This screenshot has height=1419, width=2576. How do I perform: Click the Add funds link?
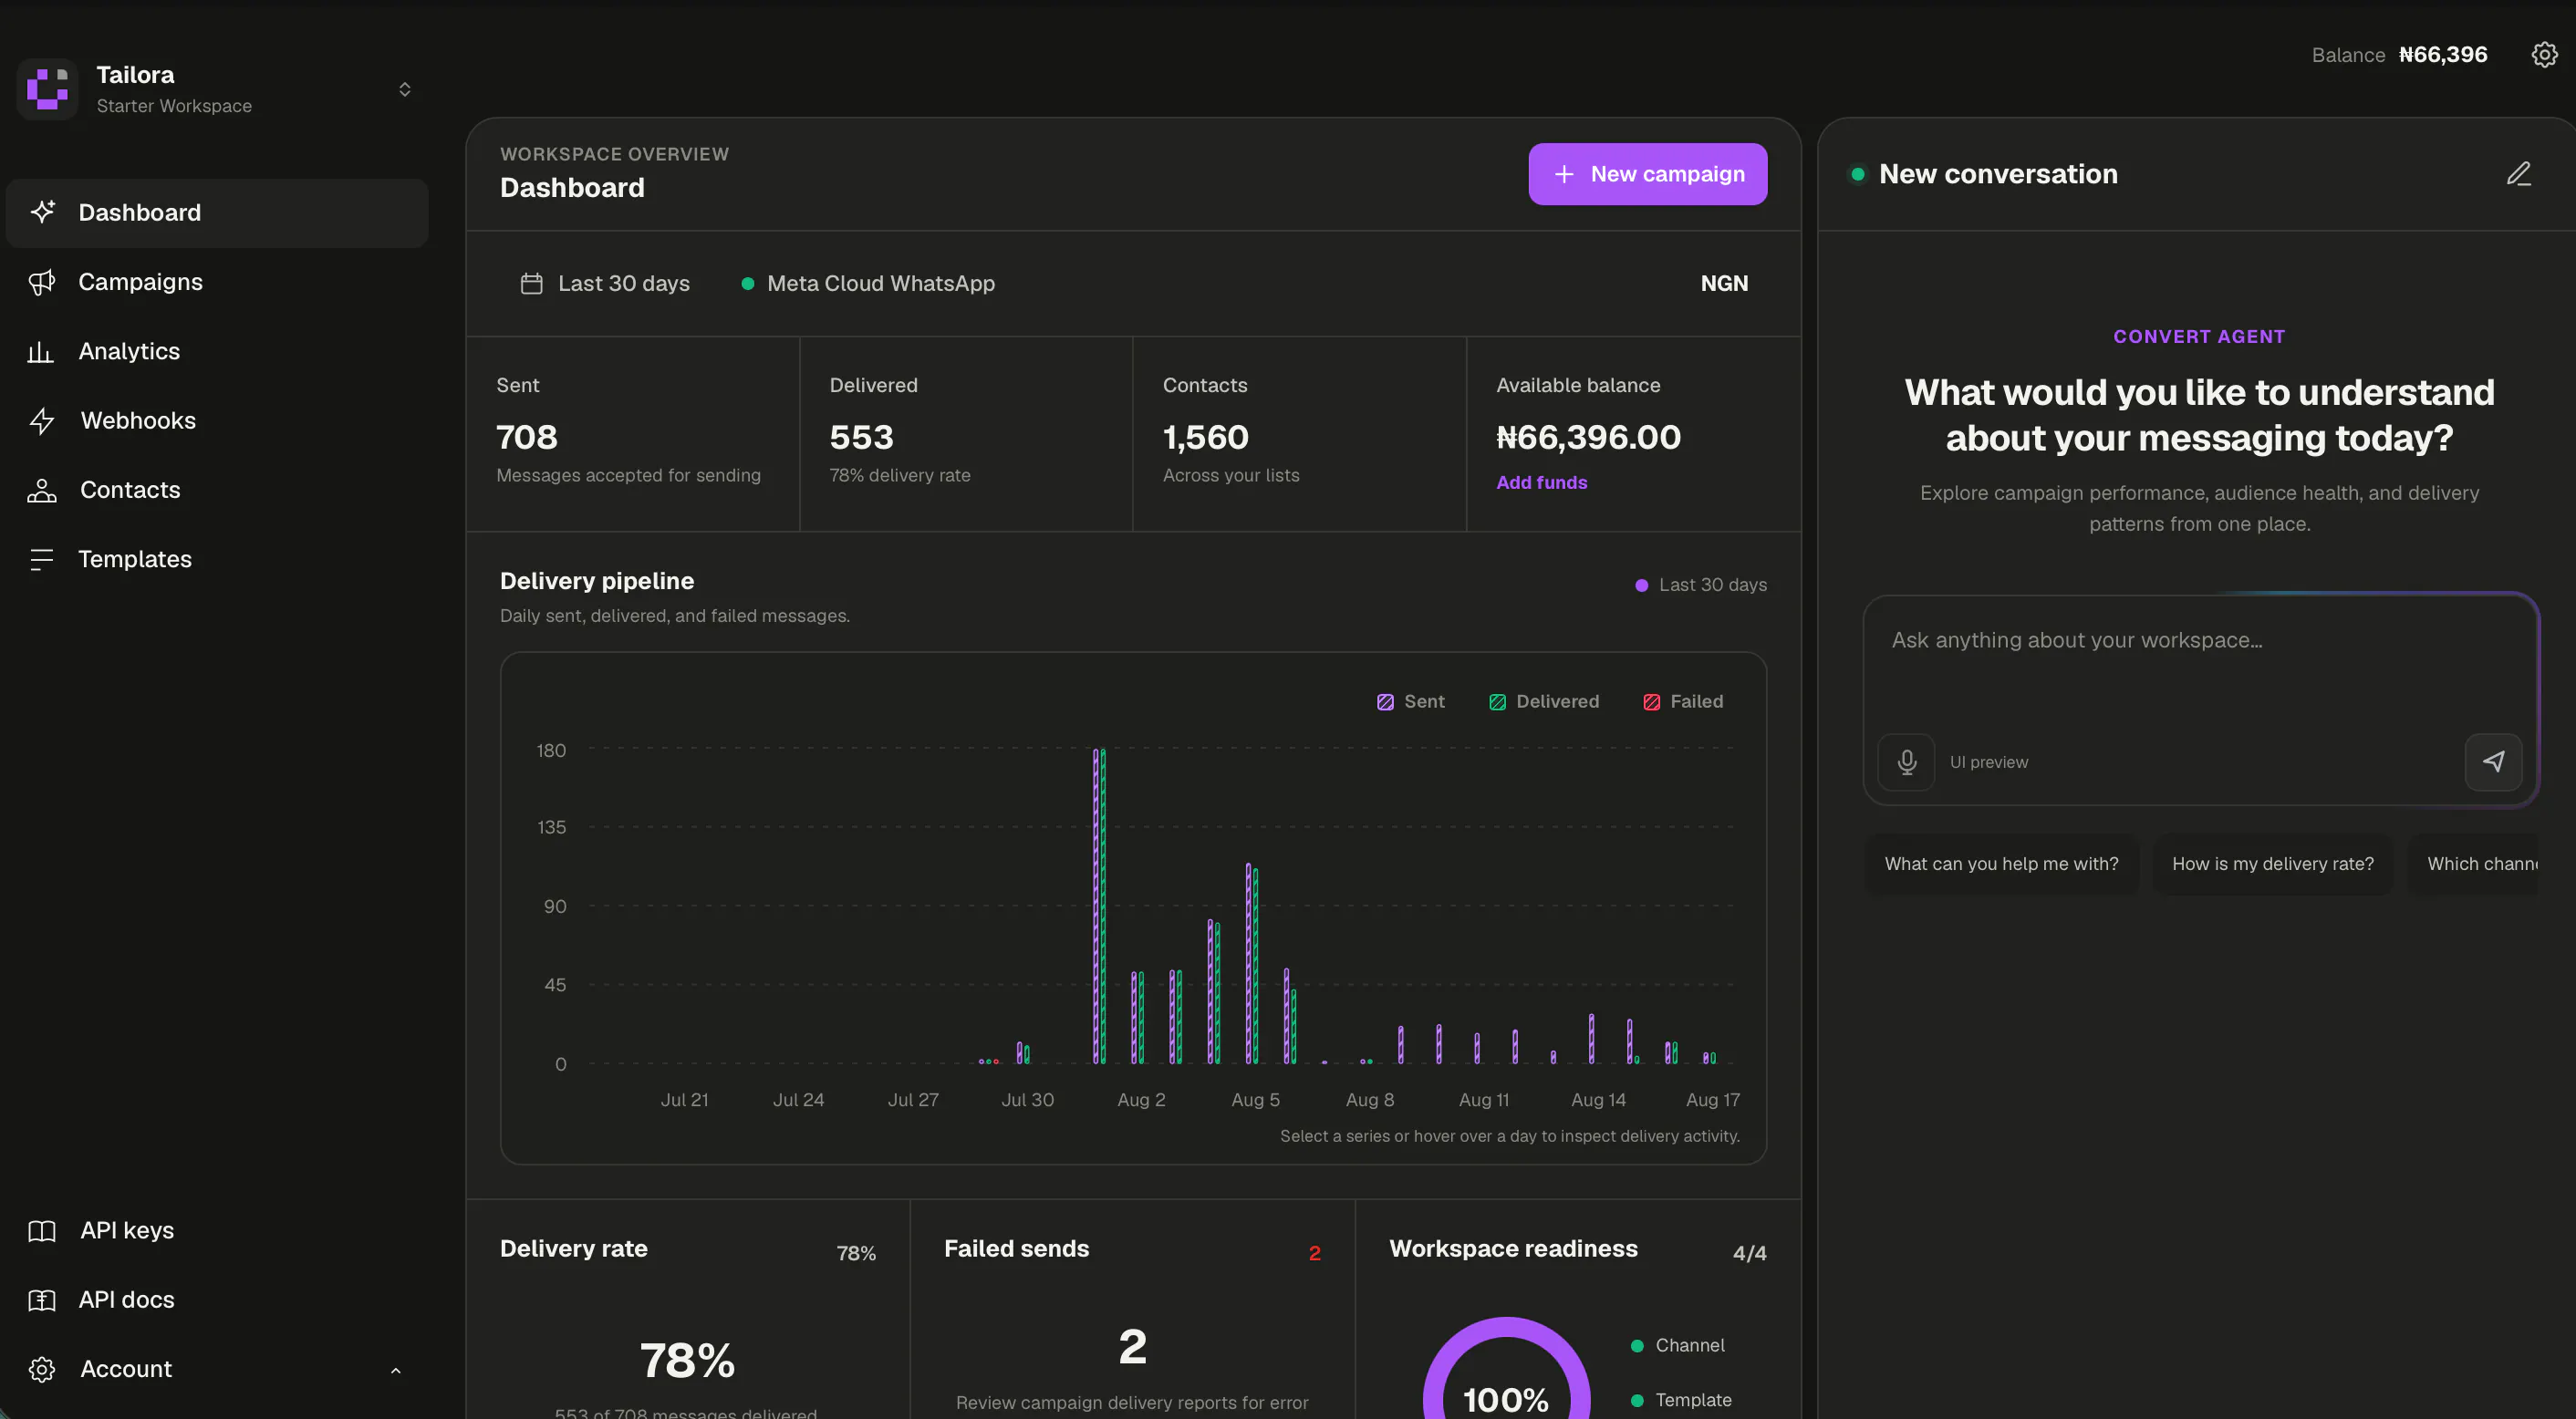click(1541, 482)
